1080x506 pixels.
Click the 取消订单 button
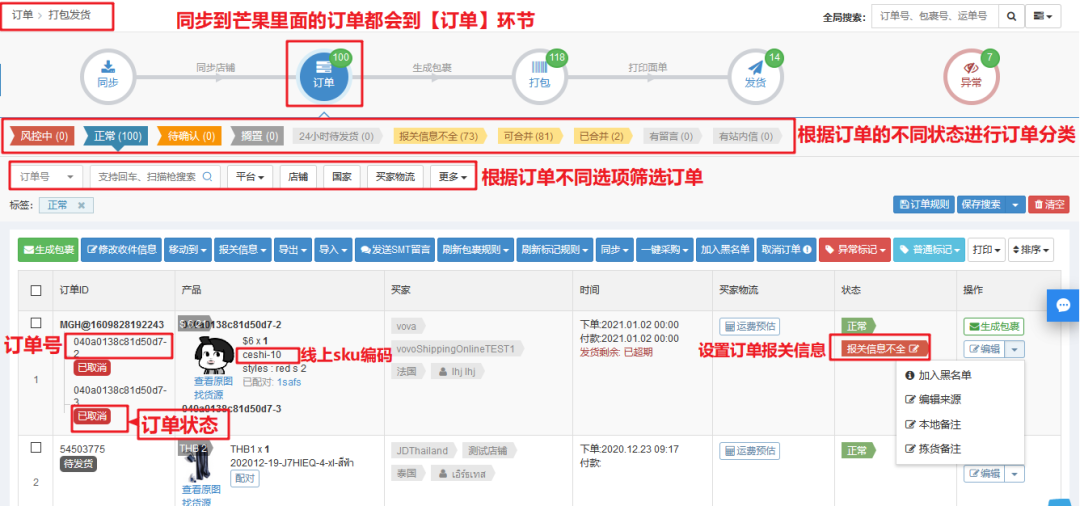tap(786, 250)
